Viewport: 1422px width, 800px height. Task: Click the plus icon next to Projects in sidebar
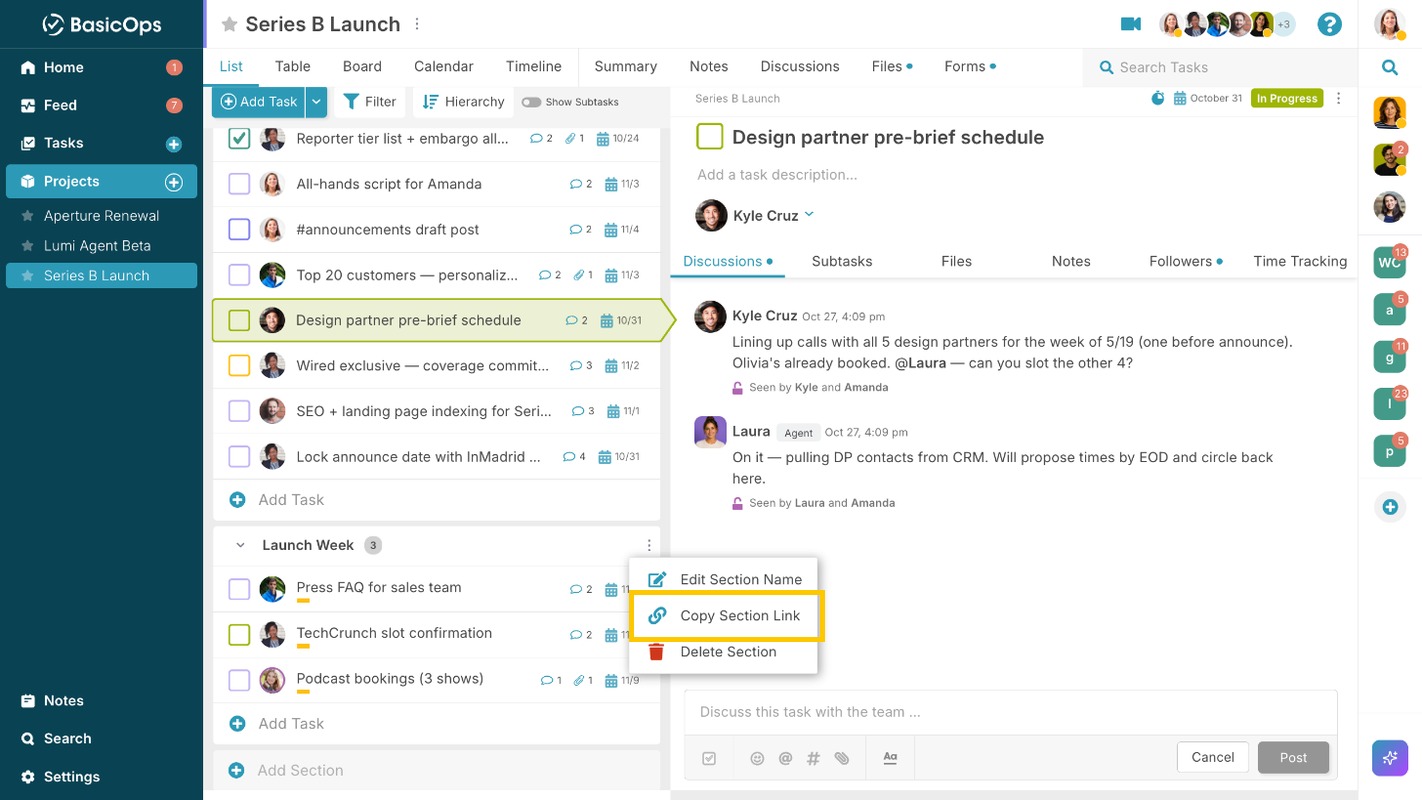tap(174, 182)
